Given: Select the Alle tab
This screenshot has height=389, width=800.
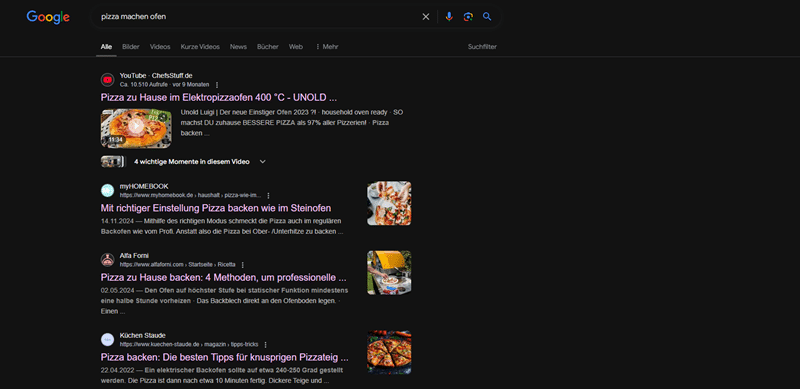Looking at the screenshot, I should [106, 46].
